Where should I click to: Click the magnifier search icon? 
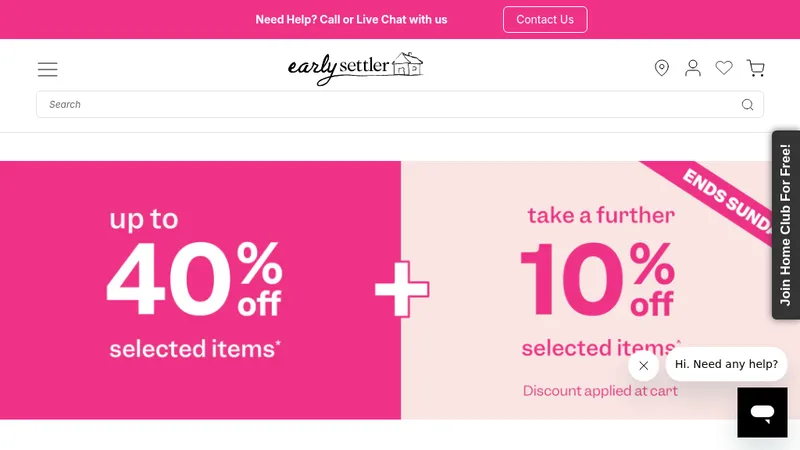(747, 105)
